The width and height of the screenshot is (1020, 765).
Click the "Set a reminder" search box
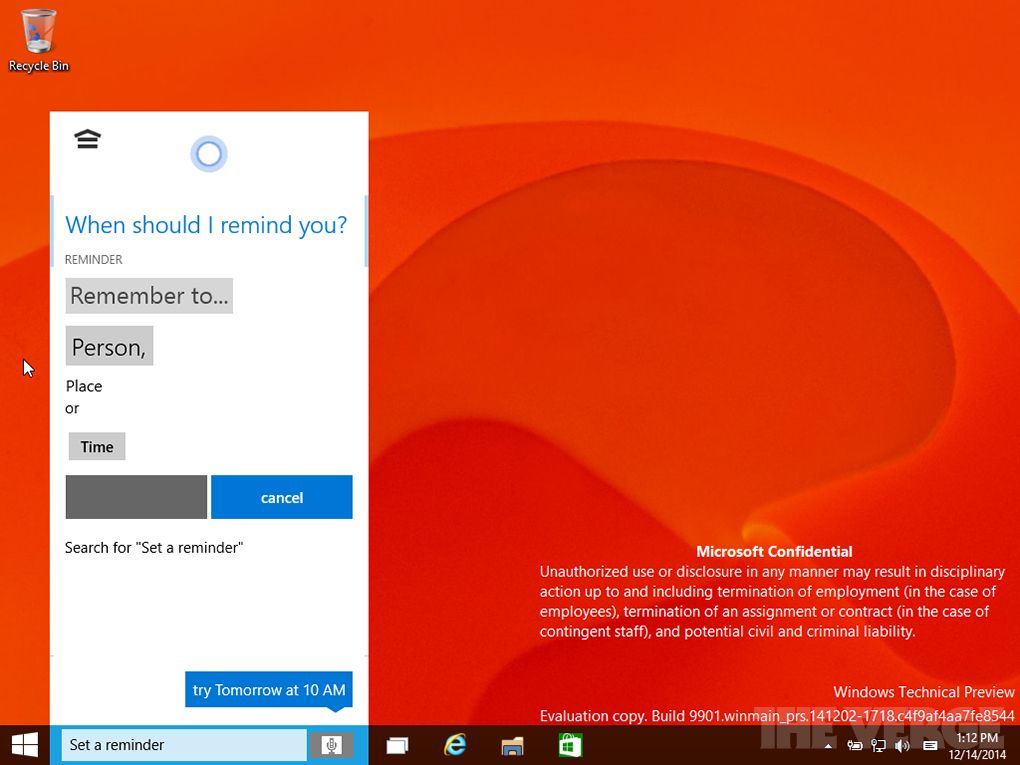[x=184, y=745]
